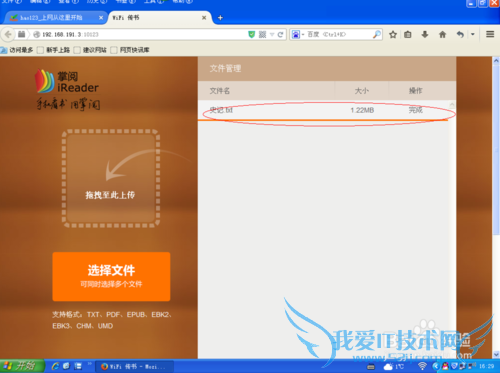Go to the home page icon
Screen dimensions: 500x373
pyautogui.click(x=442, y=34)
